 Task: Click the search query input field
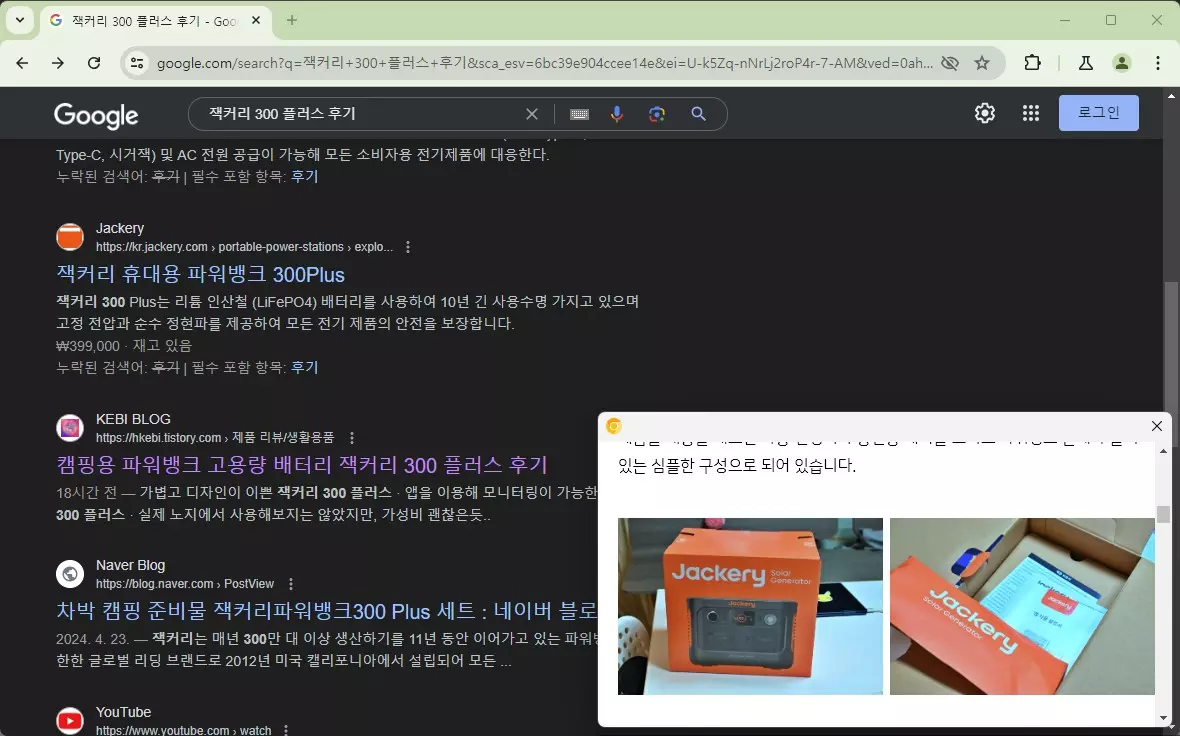coord(361,114)
